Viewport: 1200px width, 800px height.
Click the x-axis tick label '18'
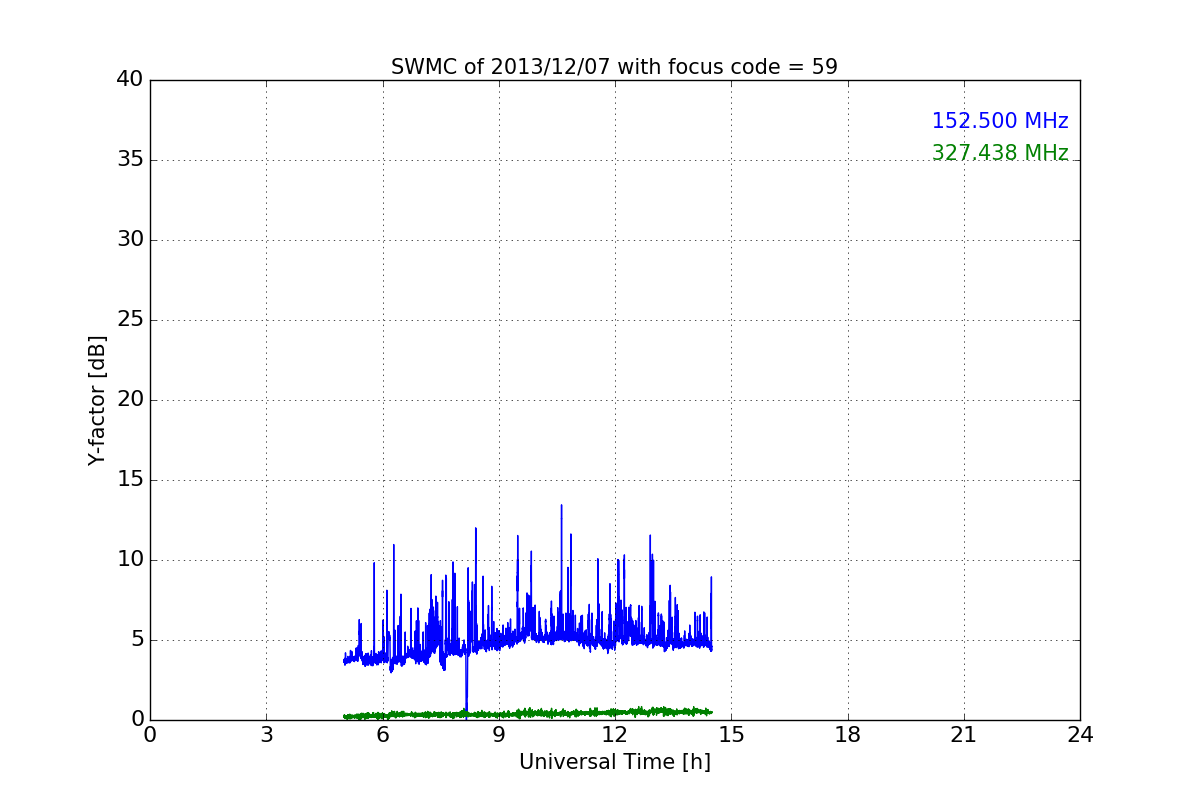click(x=848, y=734)
